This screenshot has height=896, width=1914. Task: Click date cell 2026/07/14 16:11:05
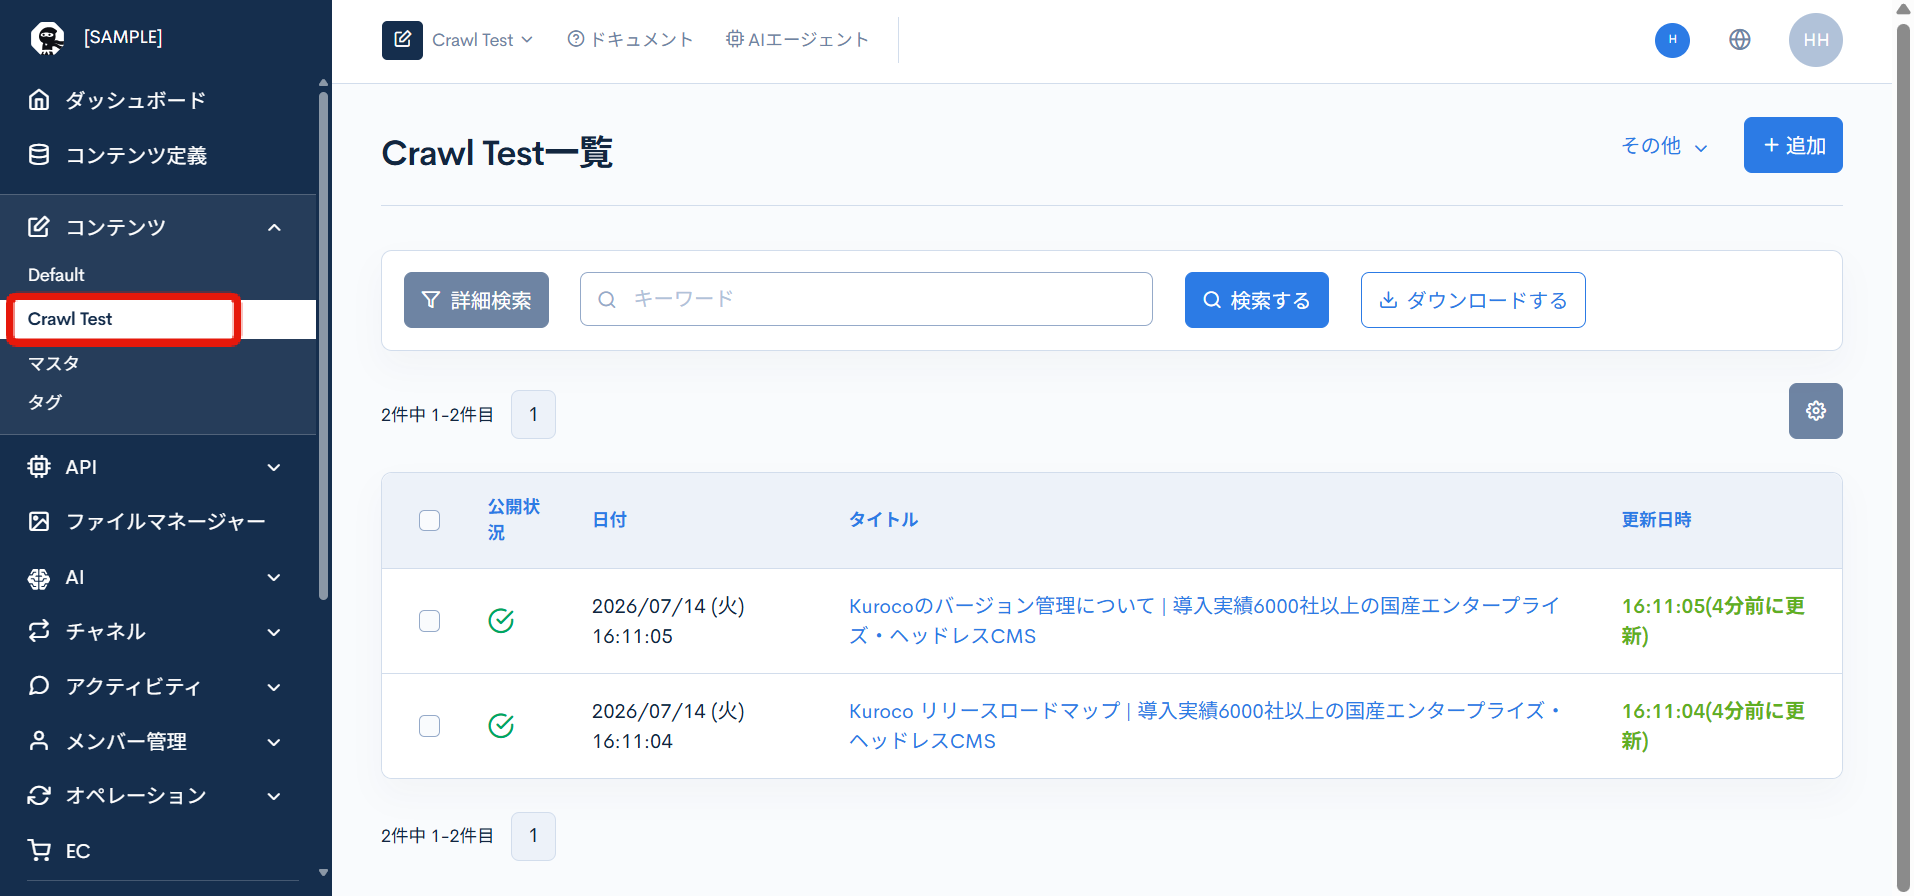point(668,621)
